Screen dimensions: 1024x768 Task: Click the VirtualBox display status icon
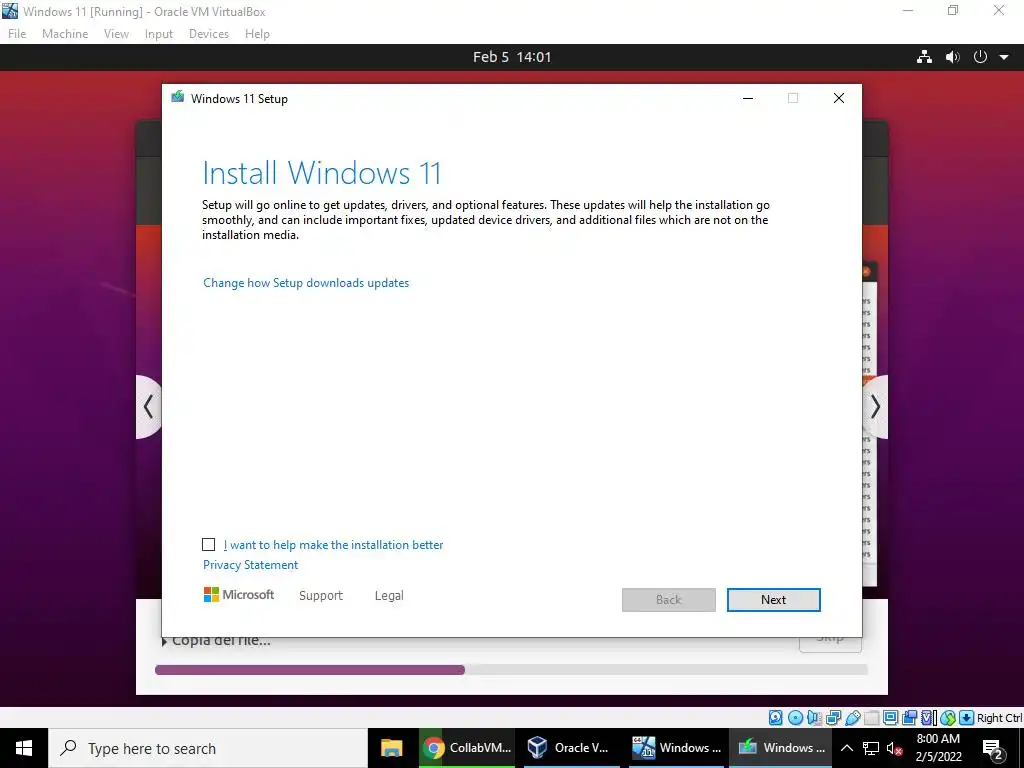pyautogui.click(x=890, y=718)
